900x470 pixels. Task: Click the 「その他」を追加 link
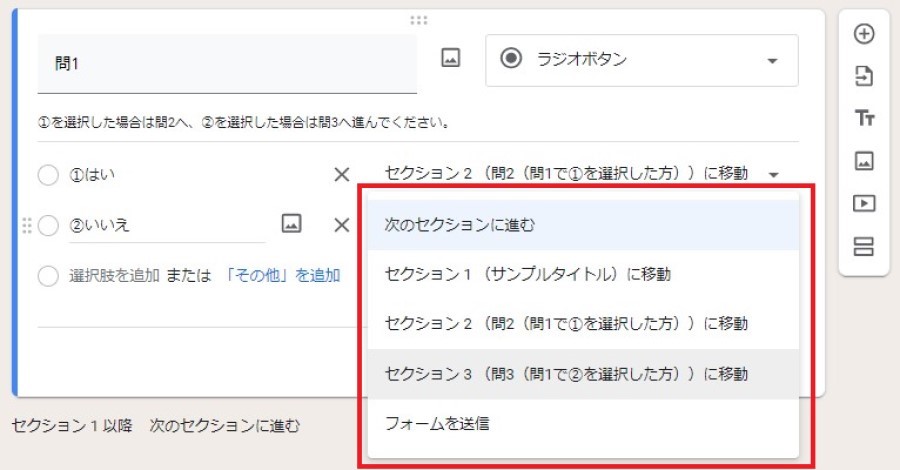tap(282, 276)
